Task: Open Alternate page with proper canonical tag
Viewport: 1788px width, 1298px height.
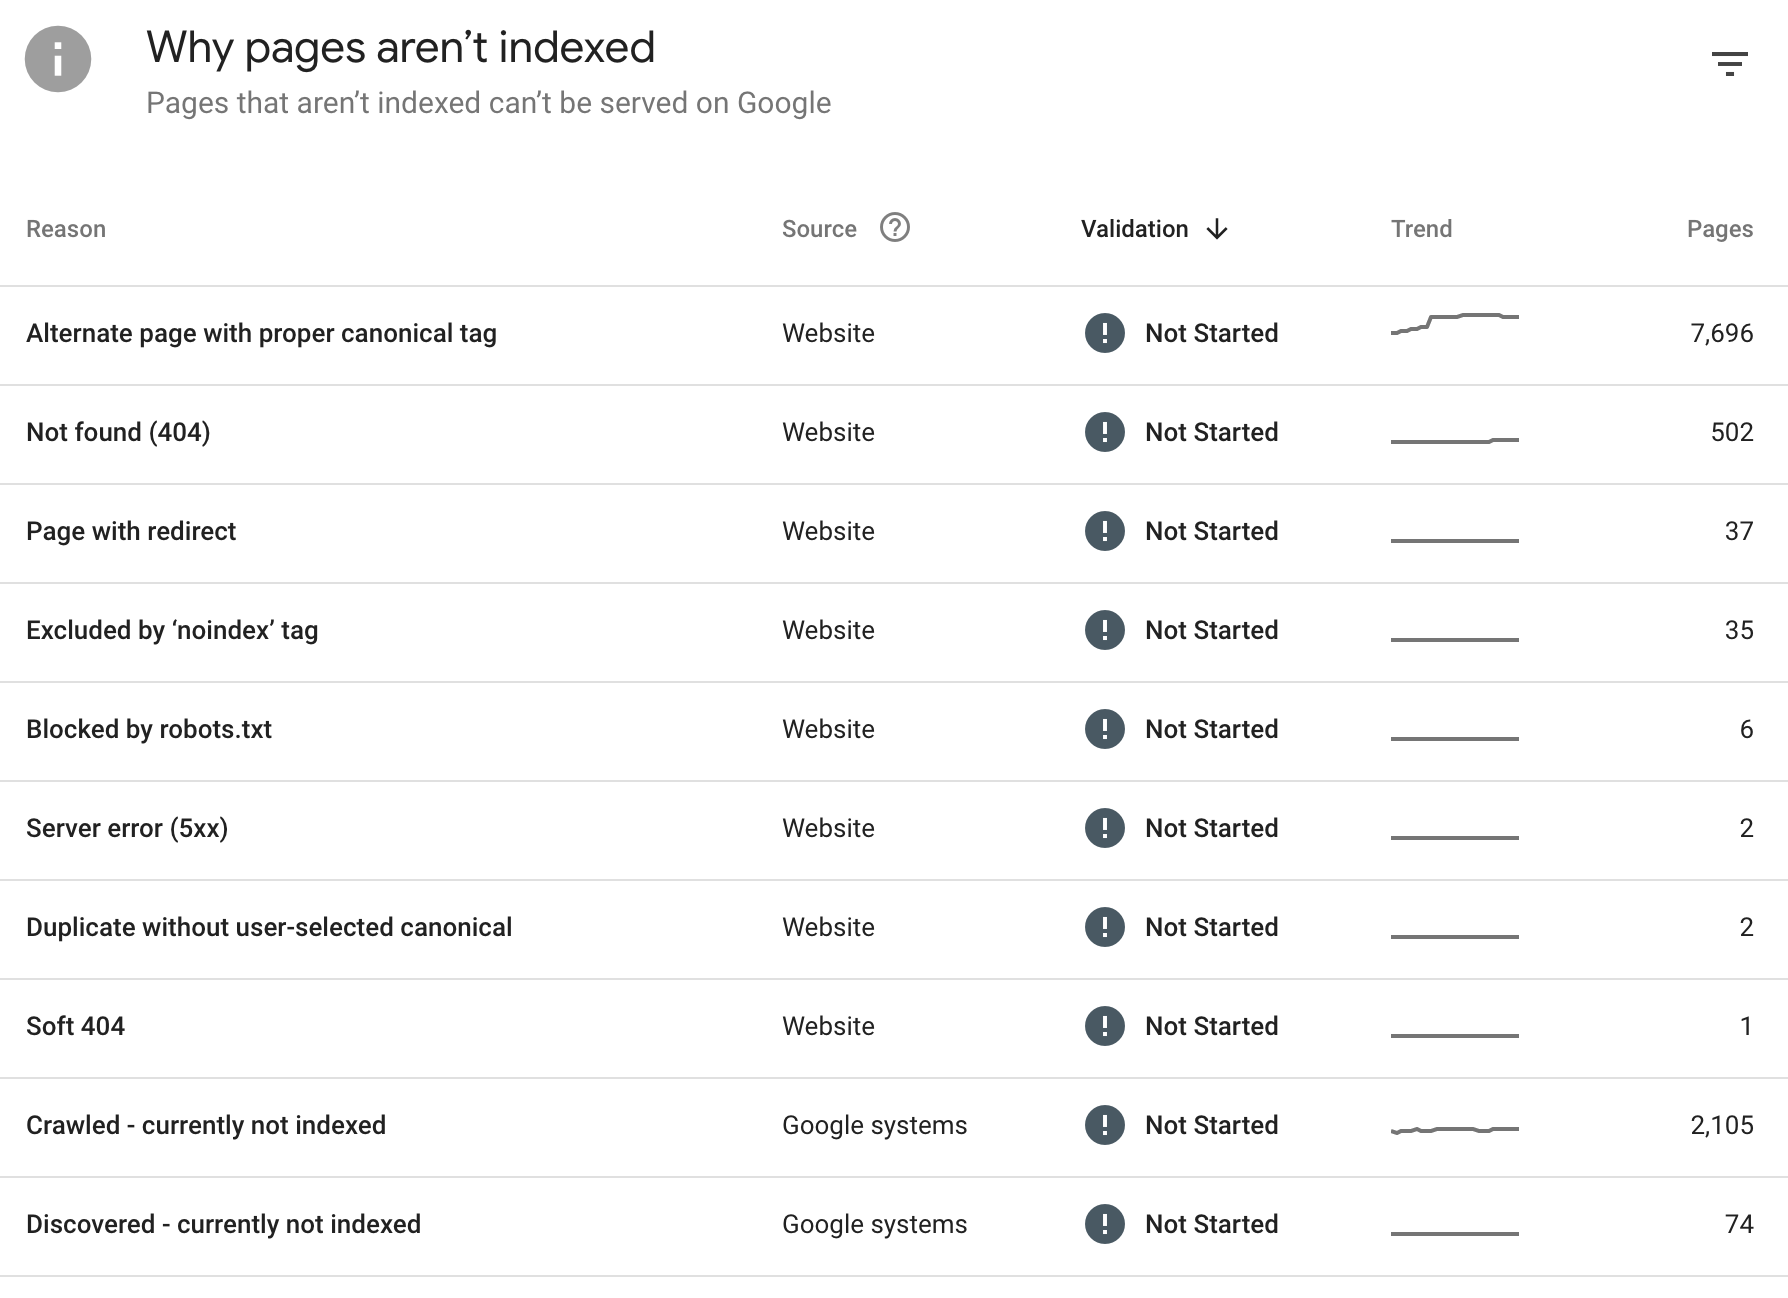Action: tap(261, 333)
